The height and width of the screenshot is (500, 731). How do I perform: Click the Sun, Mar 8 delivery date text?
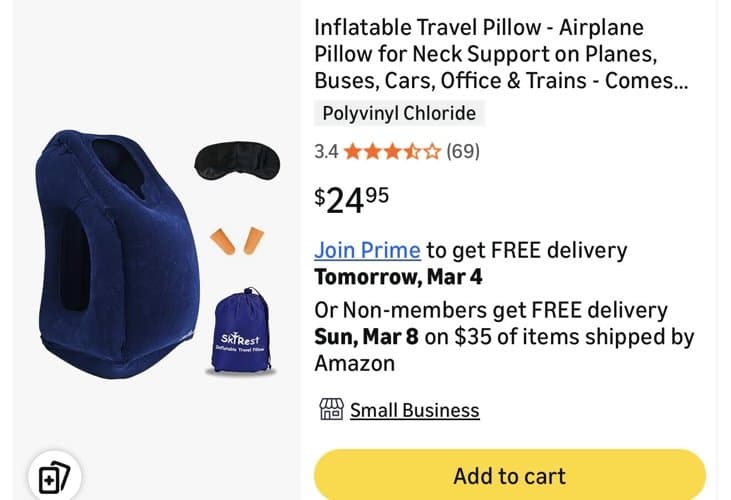tap(366, 336)
